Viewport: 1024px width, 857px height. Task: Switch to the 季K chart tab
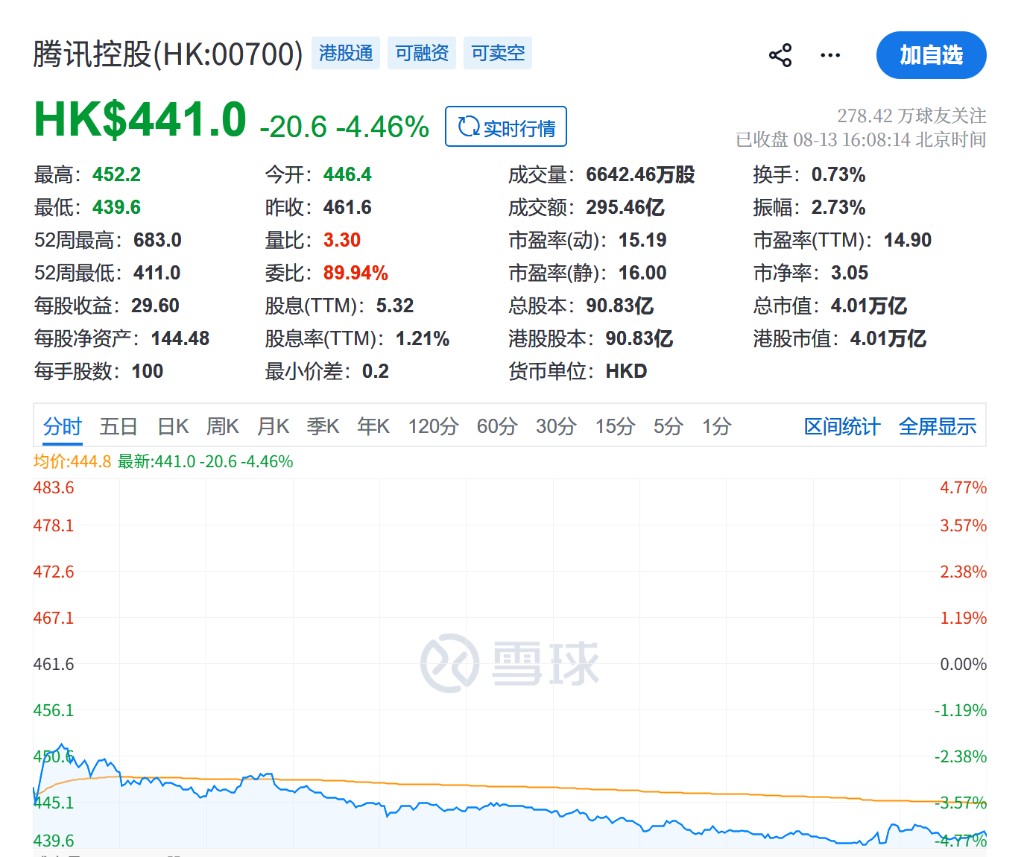click(x=323, y=427)
